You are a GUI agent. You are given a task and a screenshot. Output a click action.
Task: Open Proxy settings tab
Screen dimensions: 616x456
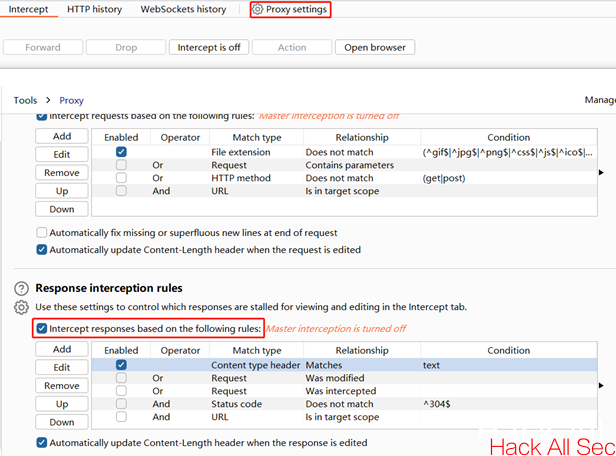tap(291, 9)
